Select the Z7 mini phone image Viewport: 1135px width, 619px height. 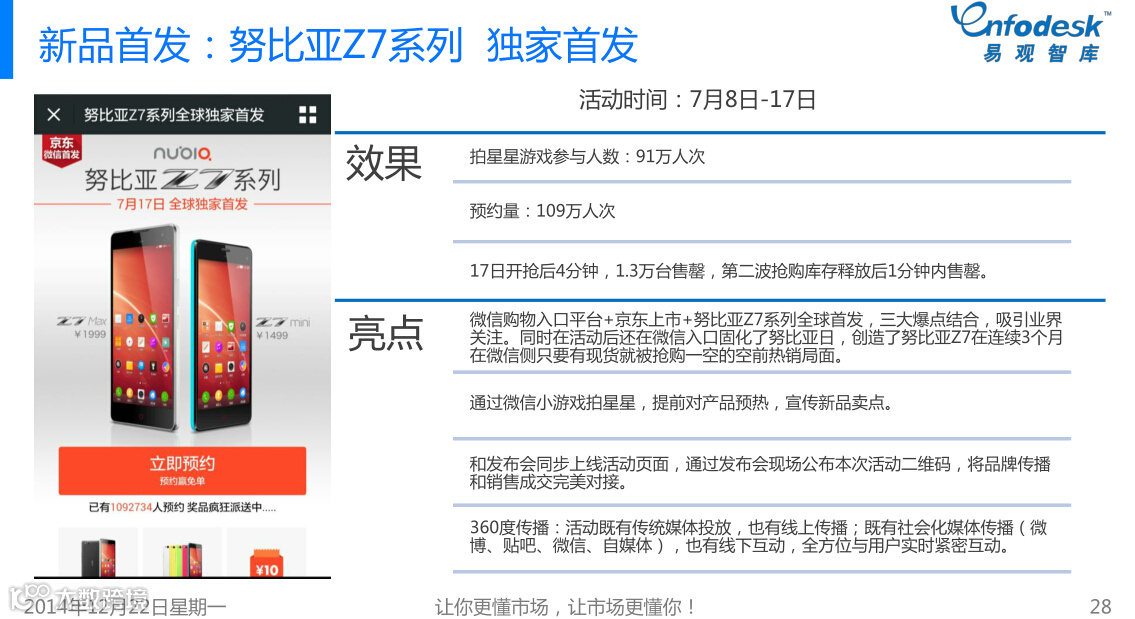click(x=222, y=334)
